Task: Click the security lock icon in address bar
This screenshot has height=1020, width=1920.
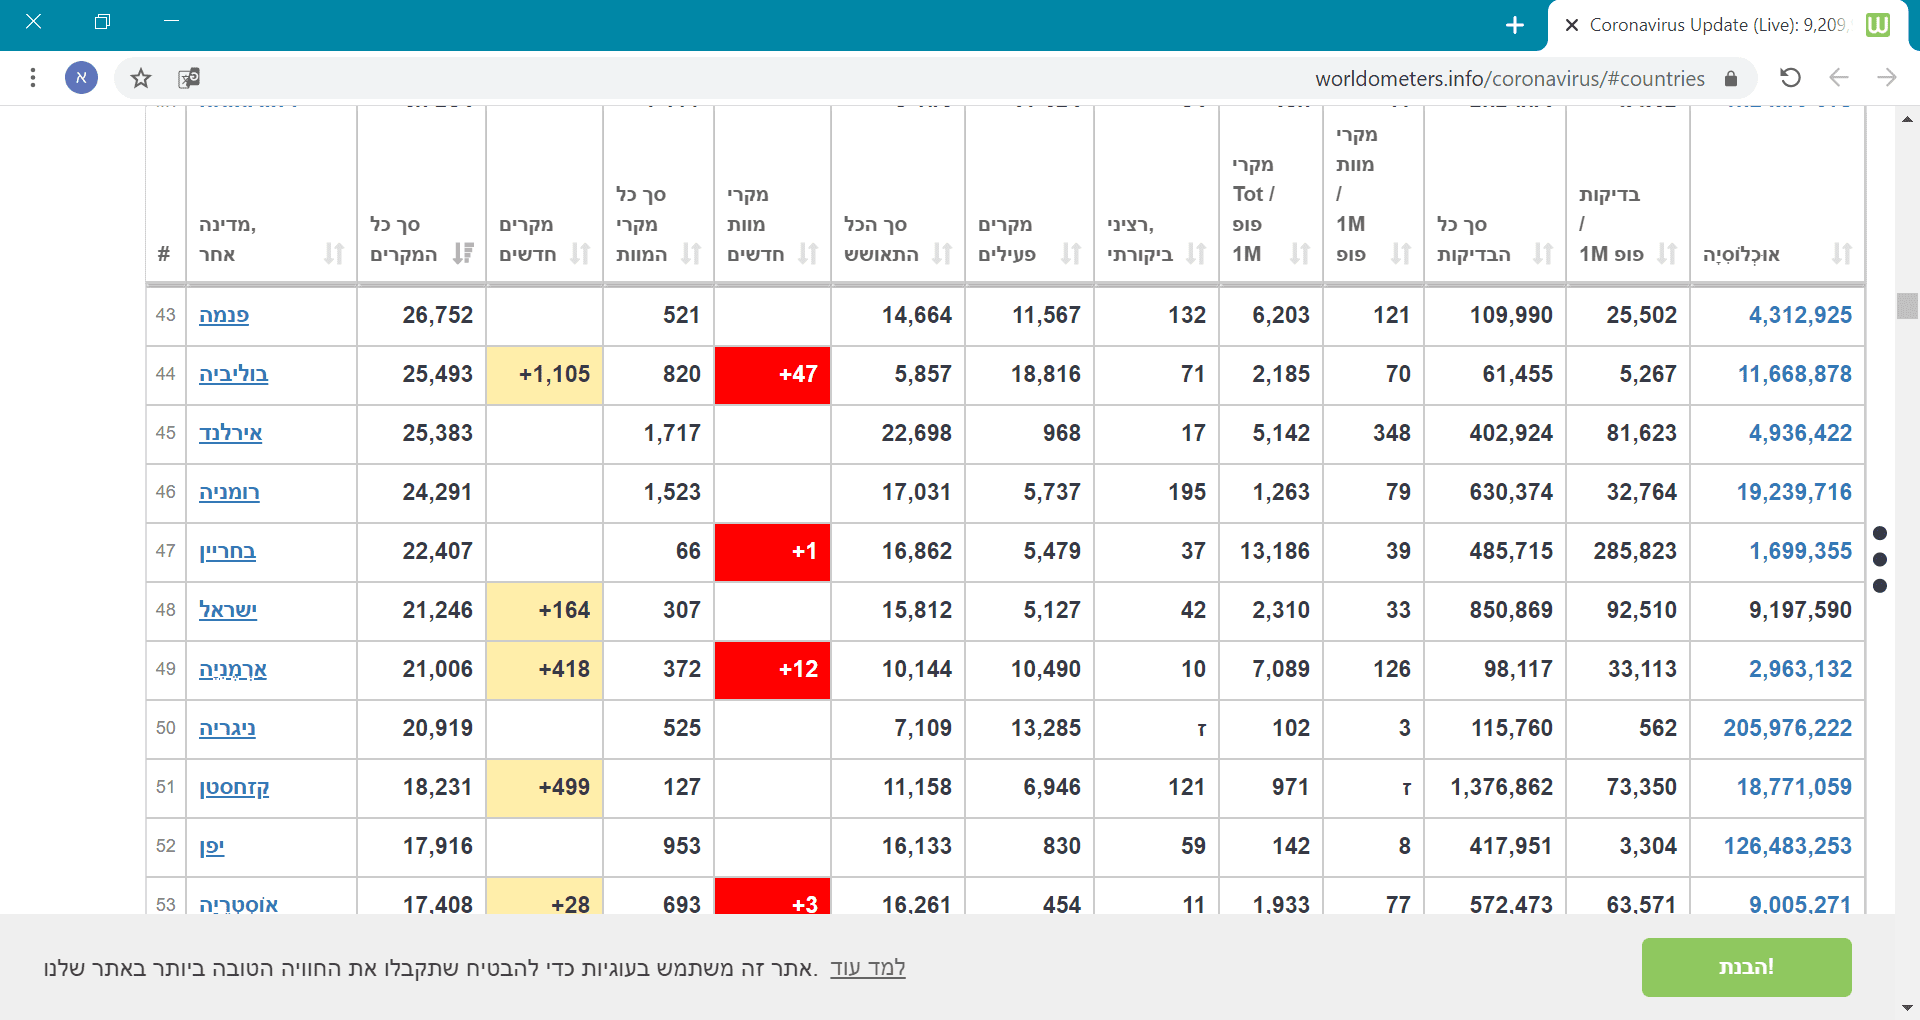Action: coord(1732,78)
